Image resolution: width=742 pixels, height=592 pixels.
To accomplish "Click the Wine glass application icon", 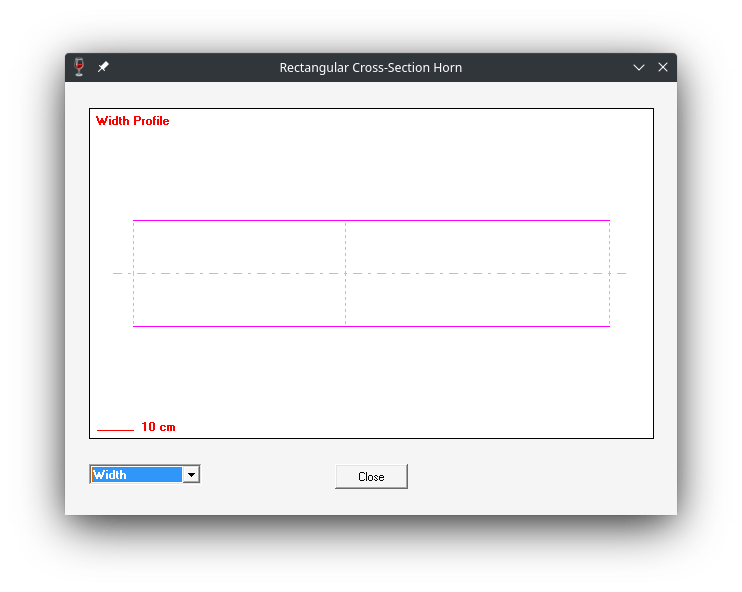I will pyautogui.click(x=79, y=67).
